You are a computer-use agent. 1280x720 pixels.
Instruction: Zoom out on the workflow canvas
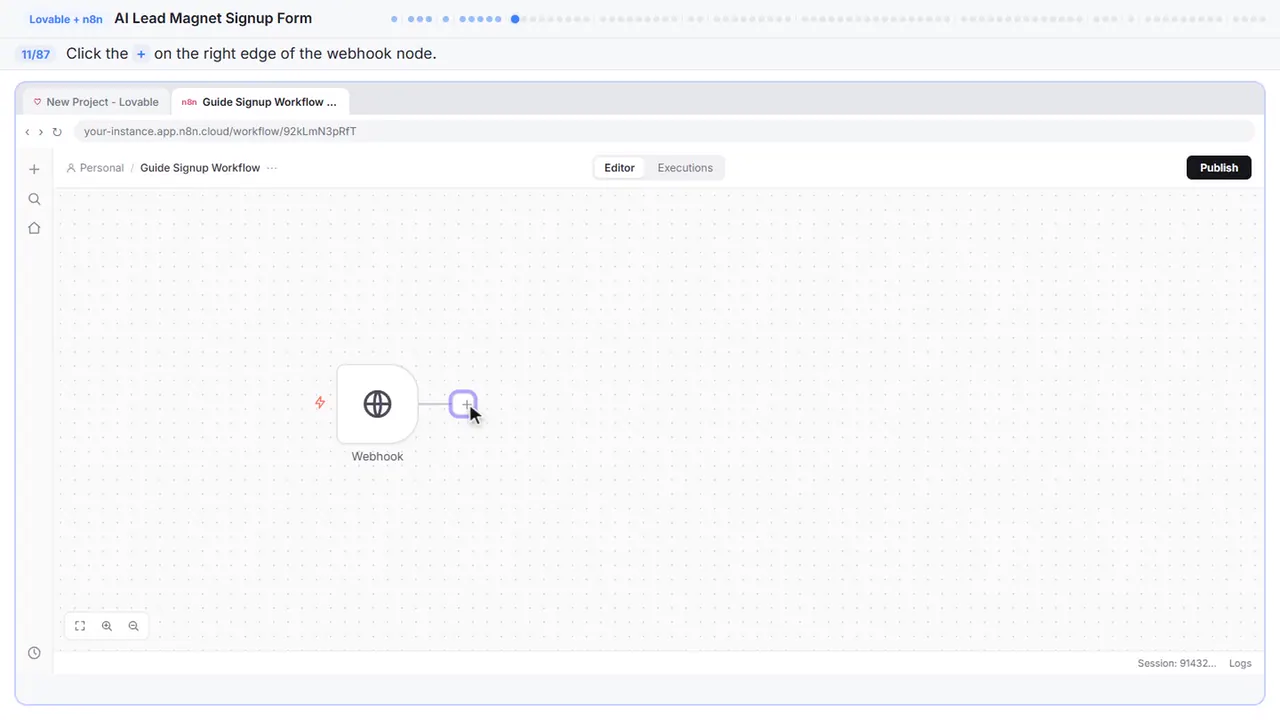pos(134,626)
